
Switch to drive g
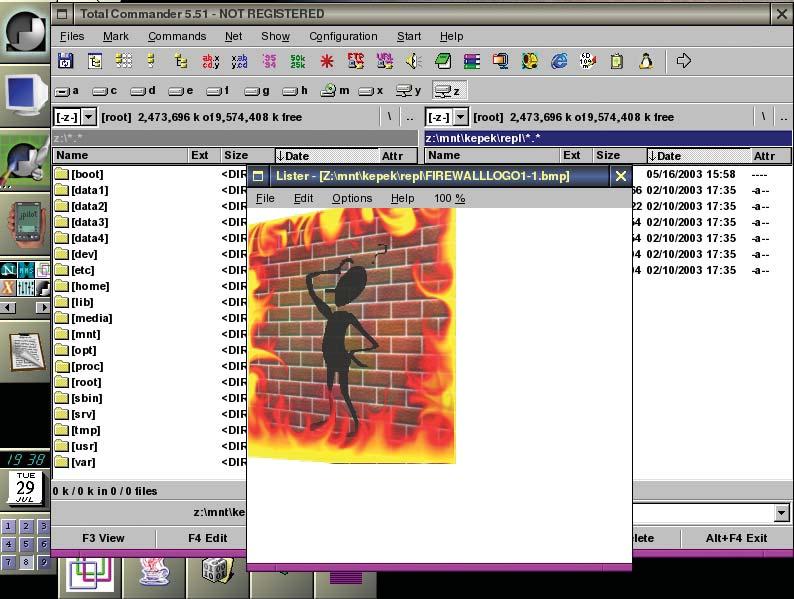click(x=257, y=91)
